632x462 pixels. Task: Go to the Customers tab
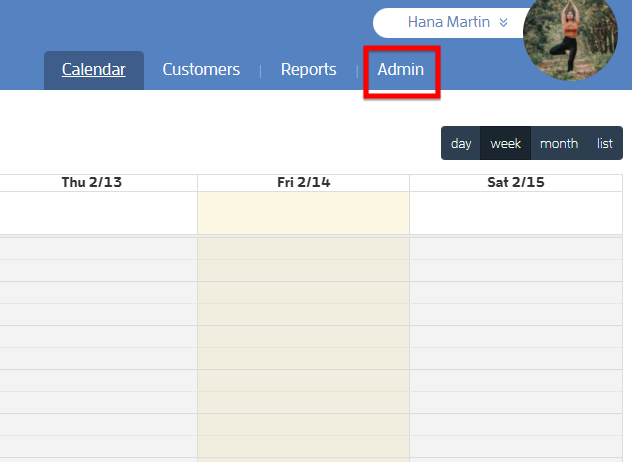[x=201, y=70]
